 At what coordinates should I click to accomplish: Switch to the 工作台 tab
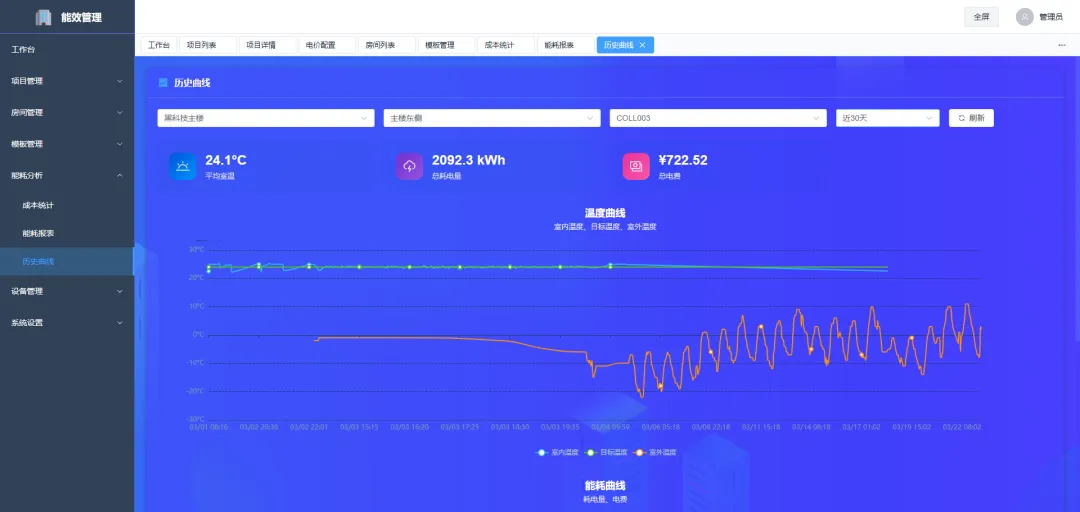(158, 45)
